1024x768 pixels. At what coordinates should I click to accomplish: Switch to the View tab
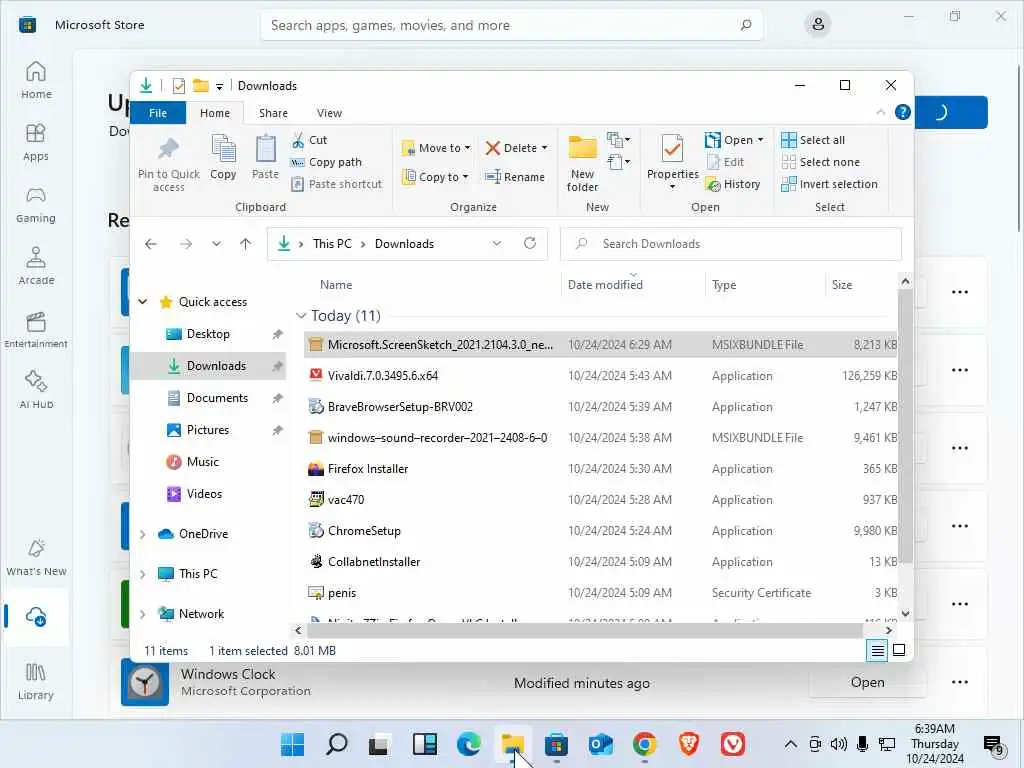[x=329, y=113]
